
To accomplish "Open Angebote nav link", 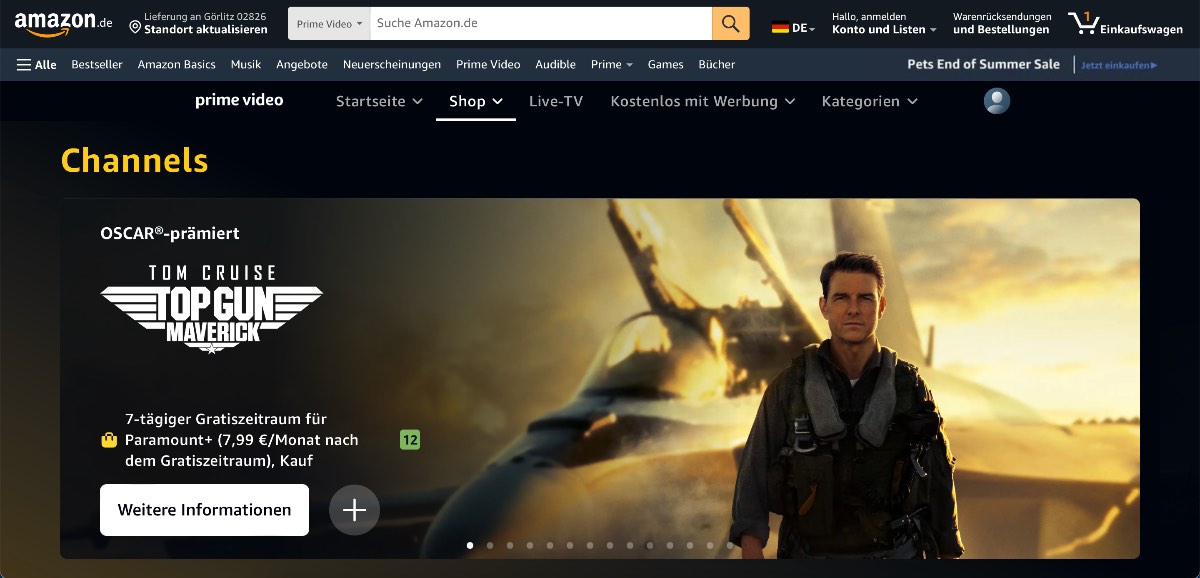I will [x=302, y=64].
